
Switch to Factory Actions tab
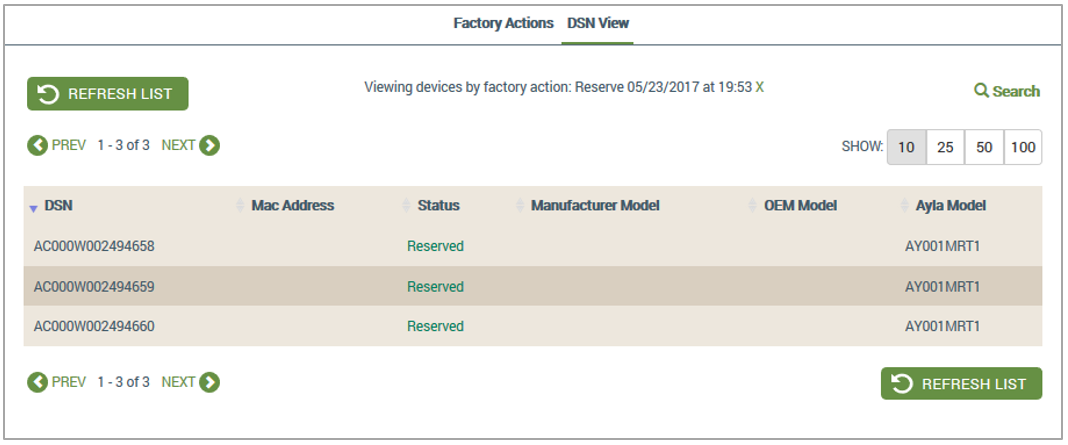click(503, 23)
